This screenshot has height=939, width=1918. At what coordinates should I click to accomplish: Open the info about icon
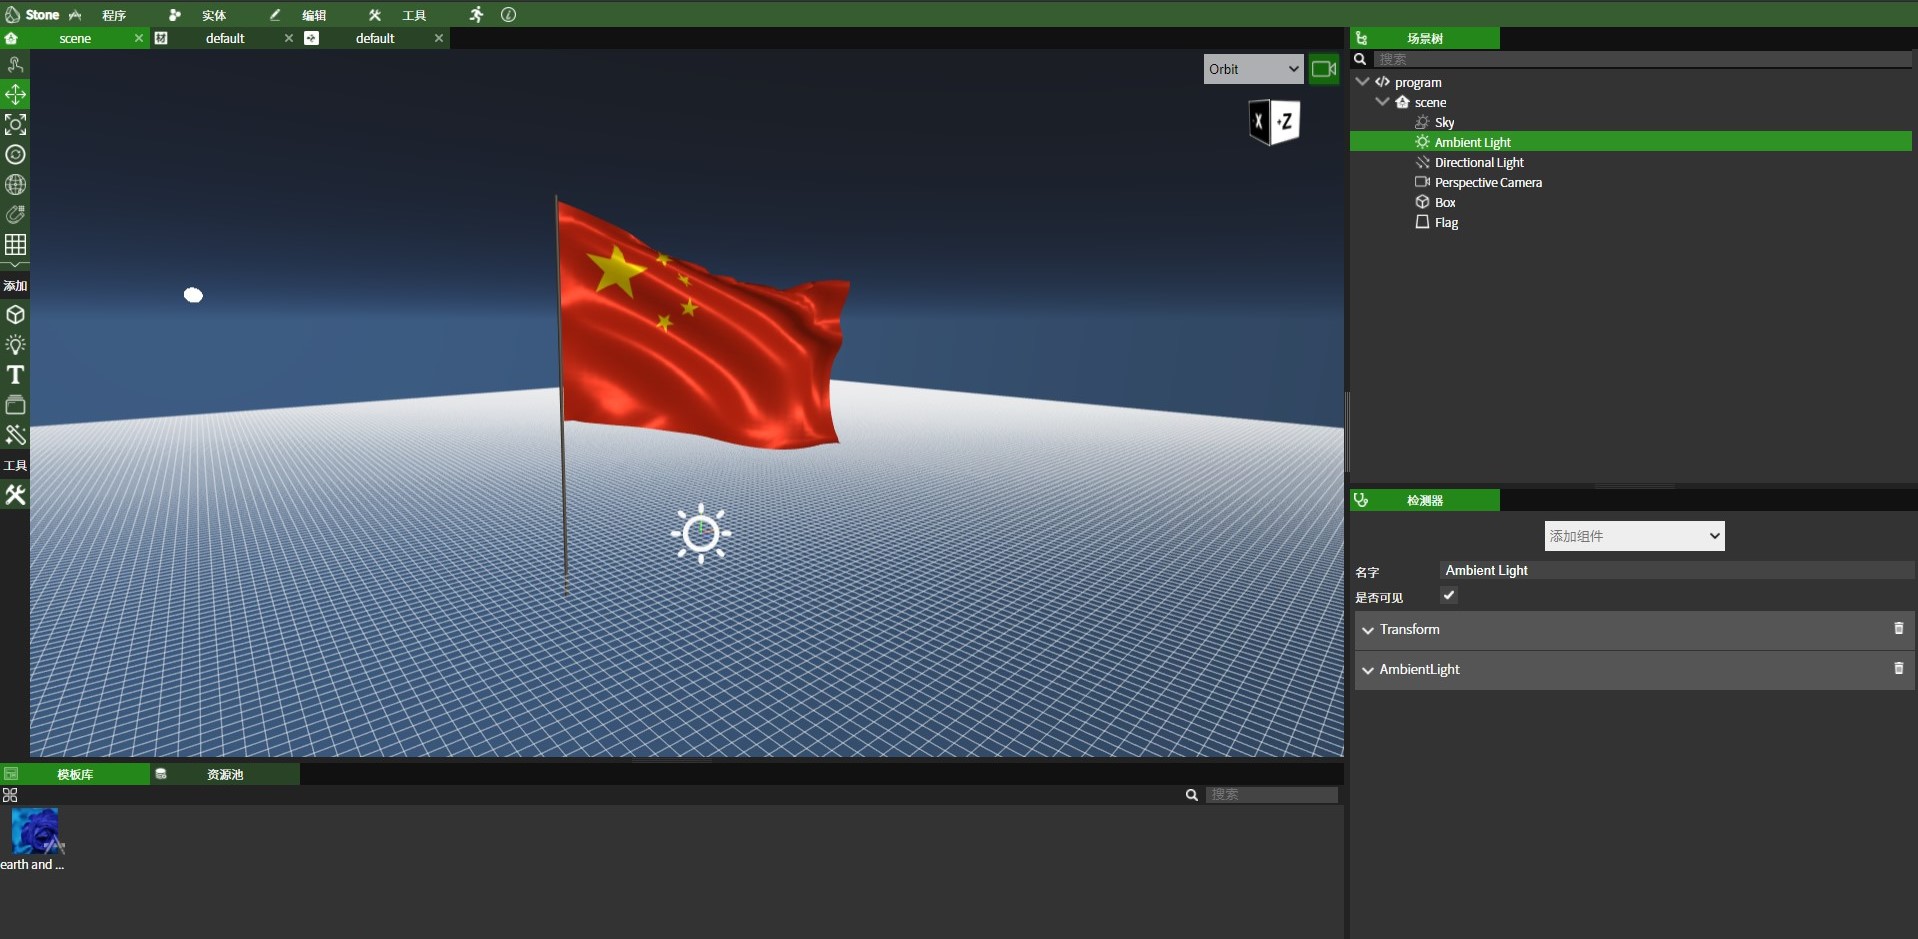tap(508, 14)
